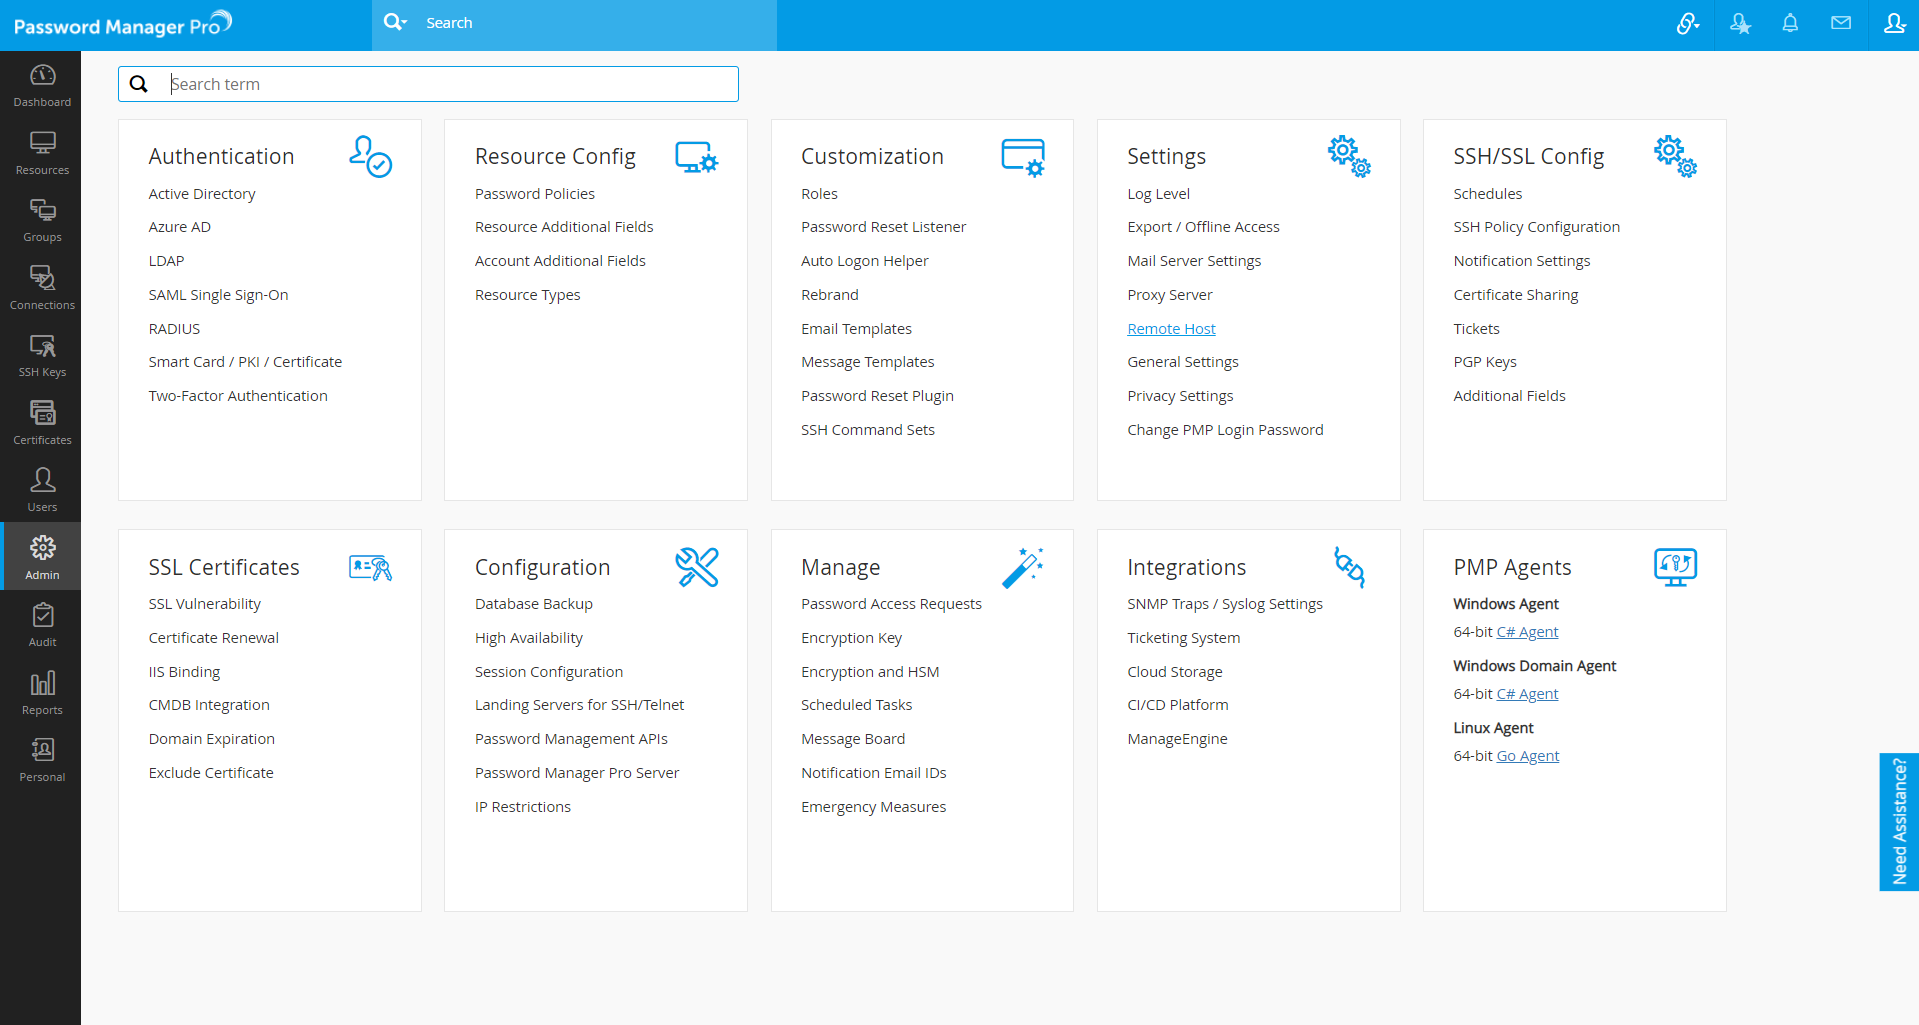Image resolution: width=1919 pixels, height=1025 pixels.
Task: Open the mail envelope icon
Action: point(1841,23)
